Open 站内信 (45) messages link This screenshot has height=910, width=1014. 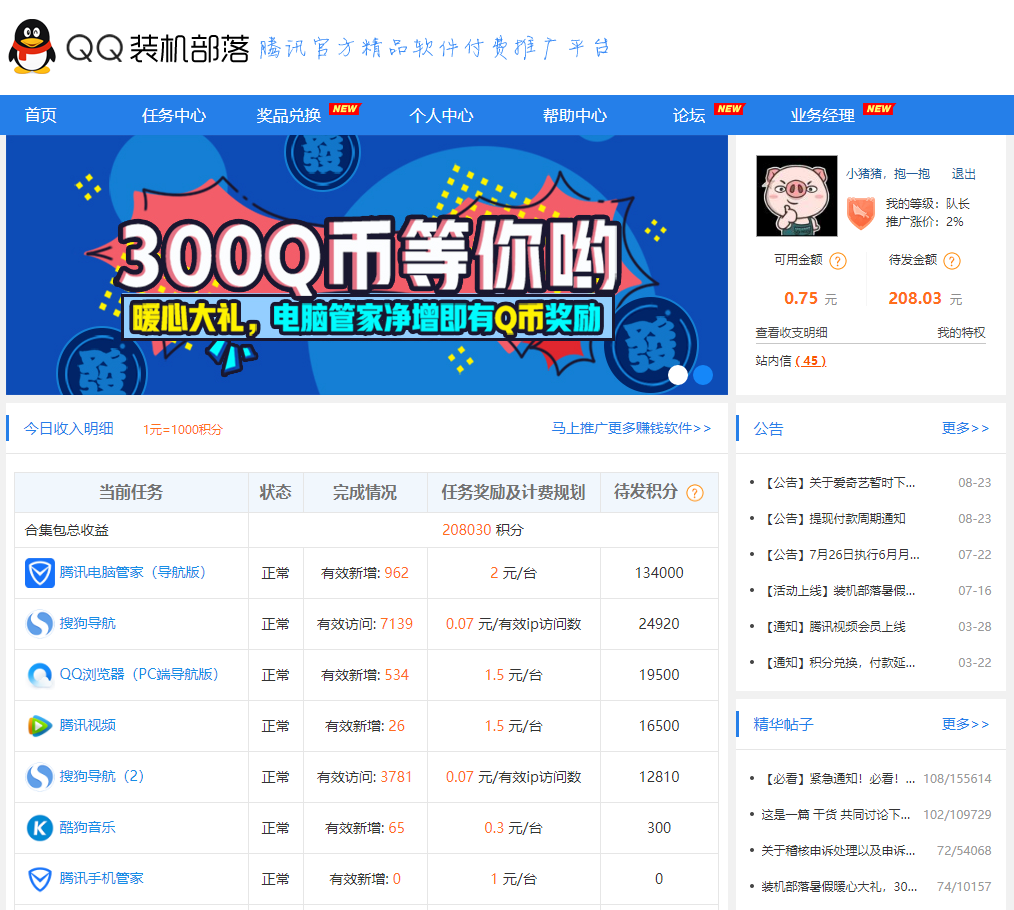[790, 361]
